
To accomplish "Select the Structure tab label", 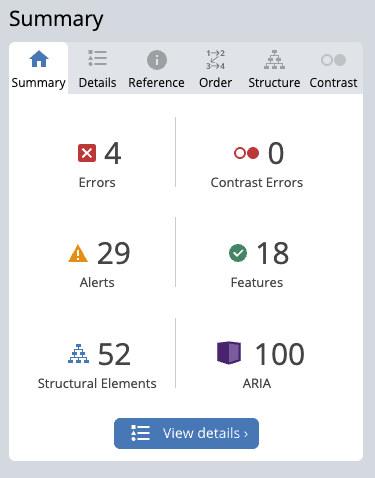I will tap(274, 83).
